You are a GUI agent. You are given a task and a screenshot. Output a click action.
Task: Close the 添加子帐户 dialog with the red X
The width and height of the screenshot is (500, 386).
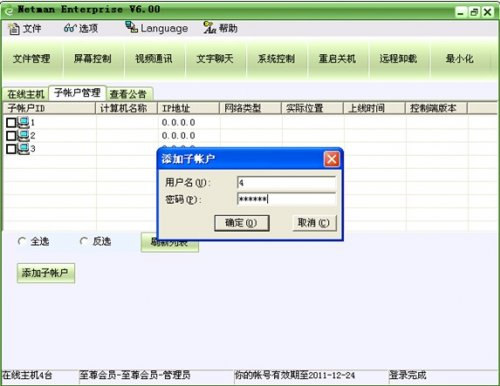point(332,159)
